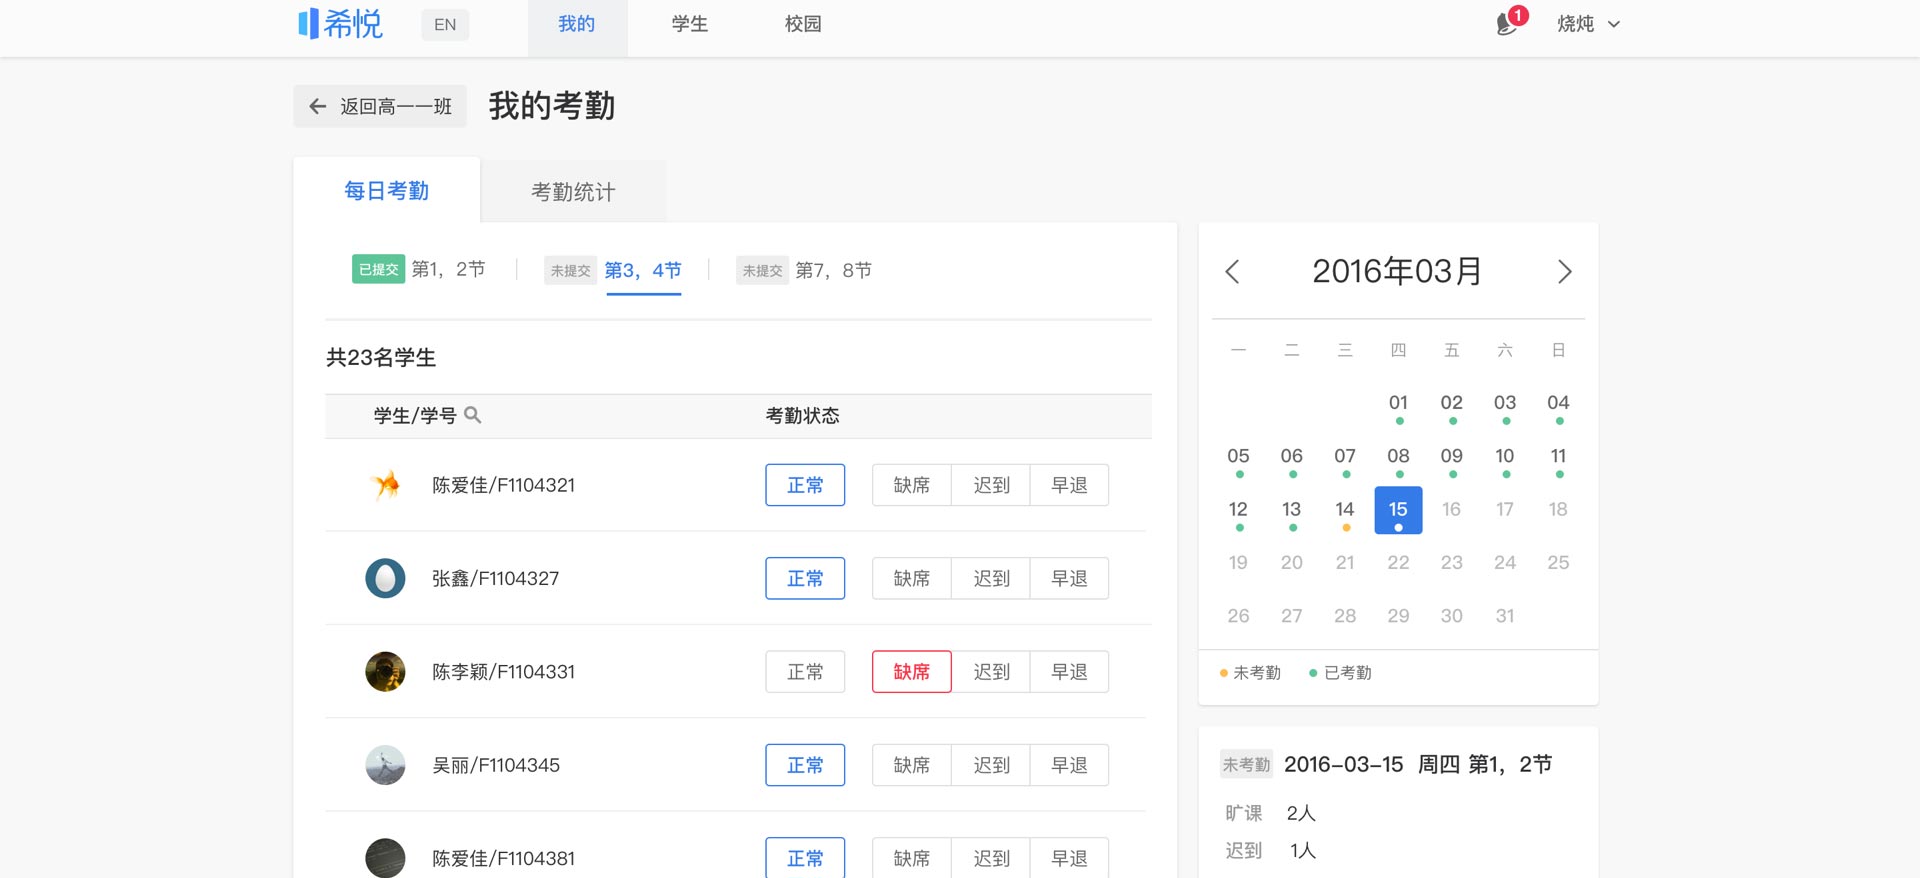Screen dimensions: 1920x878
Task: Click 吴丽's profile avatar
Action: [x=385, y=765]
